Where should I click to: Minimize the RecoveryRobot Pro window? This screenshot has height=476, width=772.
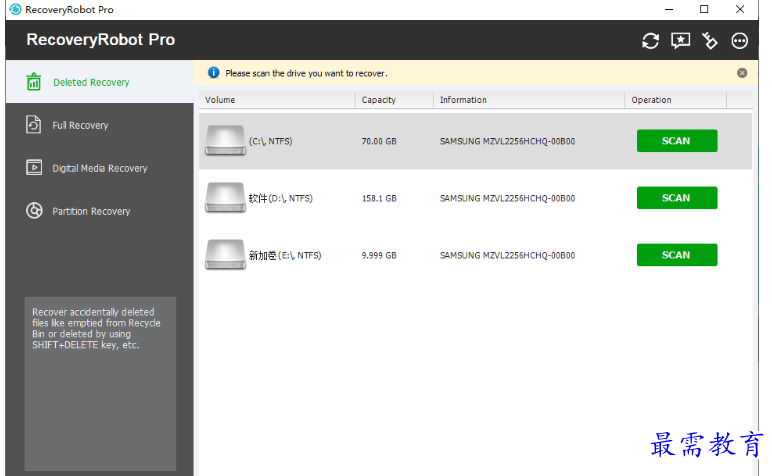pos(669,9)
